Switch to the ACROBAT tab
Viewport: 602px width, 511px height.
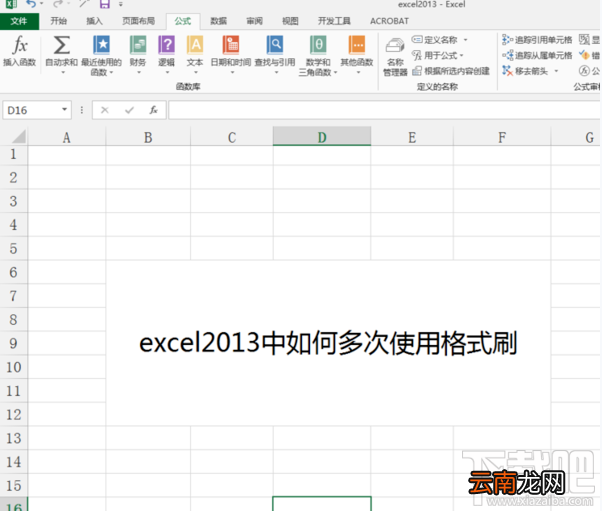389,21
